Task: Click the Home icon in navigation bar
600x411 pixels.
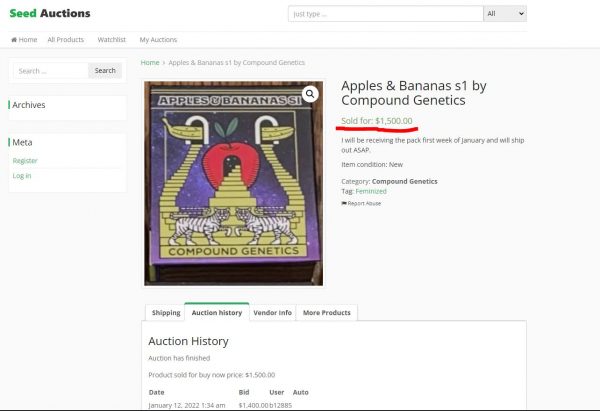Action: tap(14, 39)
